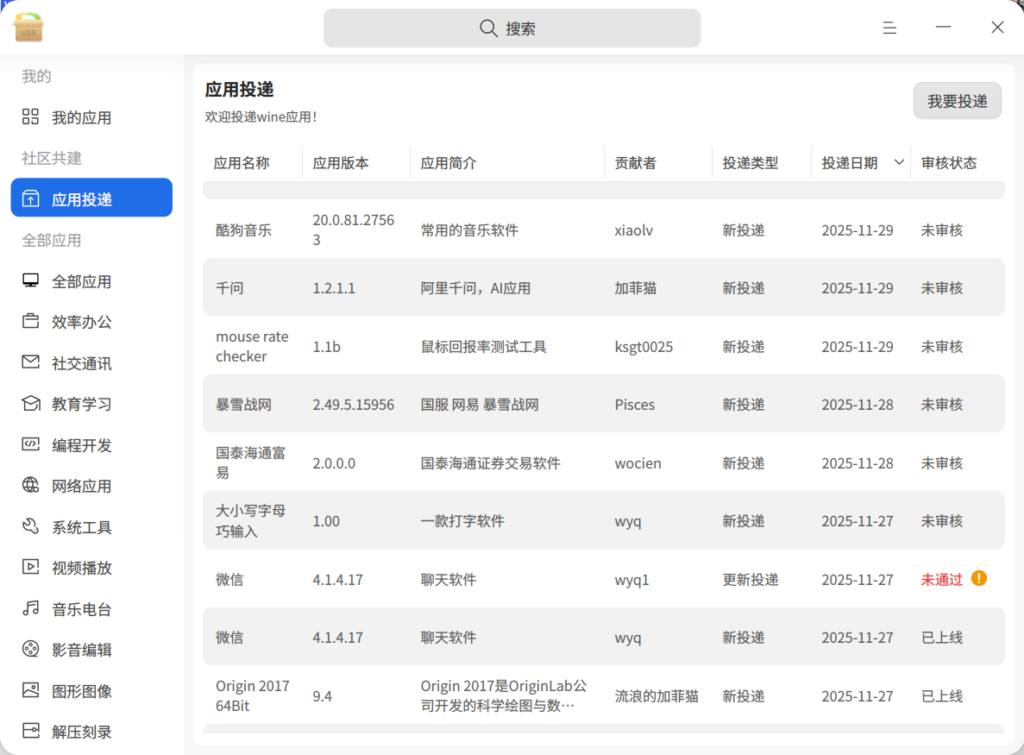Click the 搜索 search field
This screenshot has width=1024, height=755.
pyautogui.click(x=511, y=28)
